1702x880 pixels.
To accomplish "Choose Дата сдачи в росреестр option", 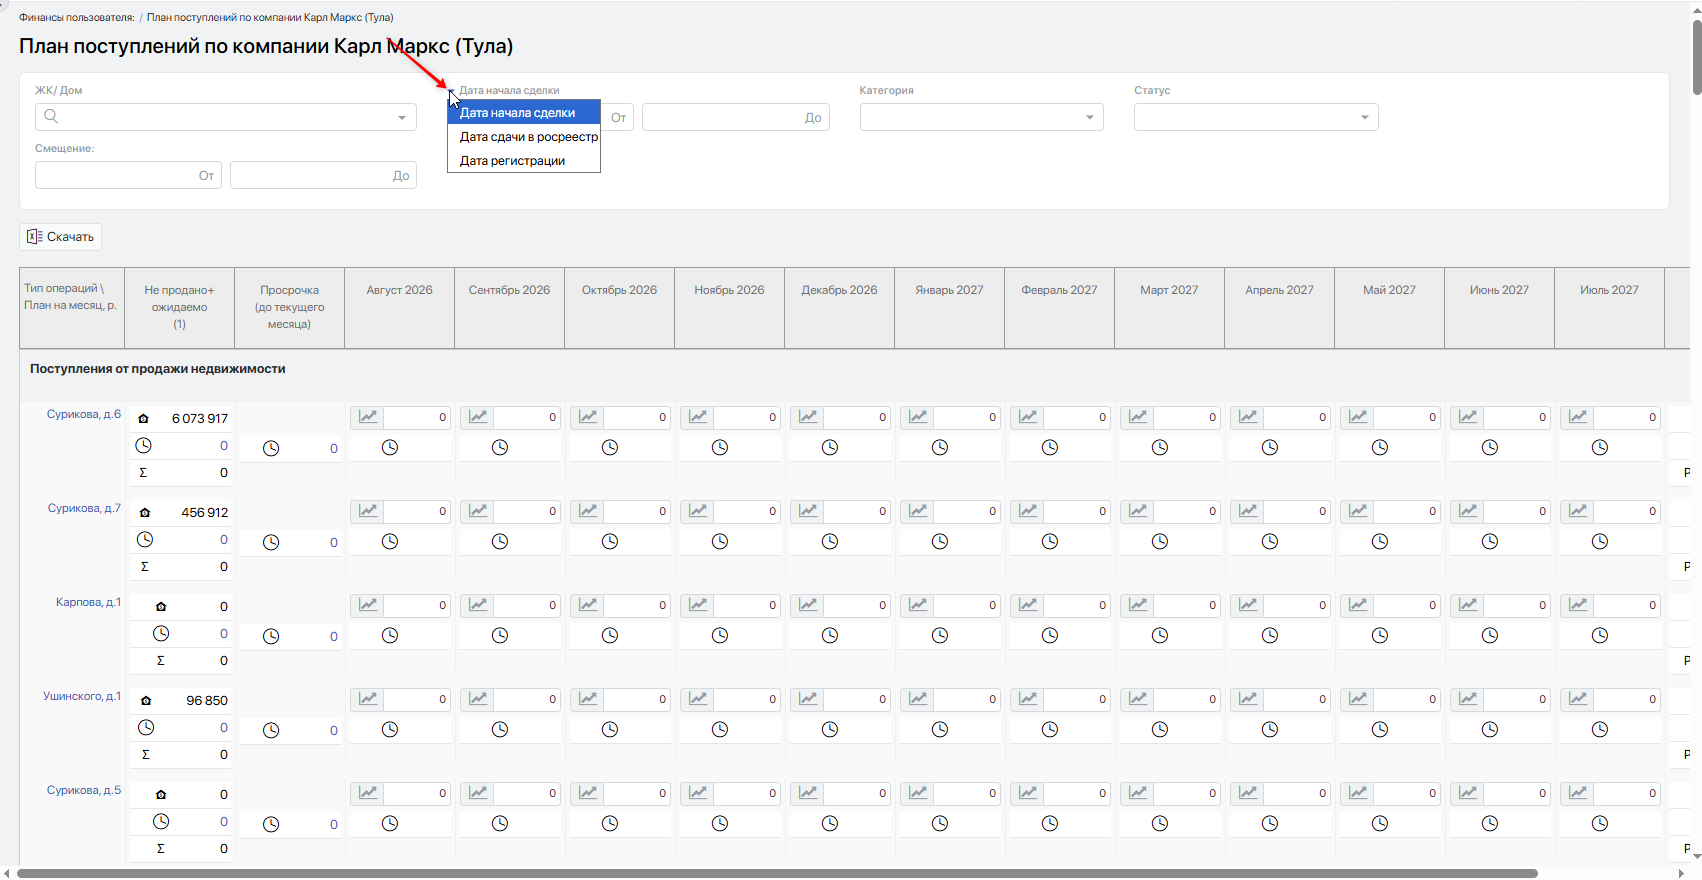I will 524,137.
